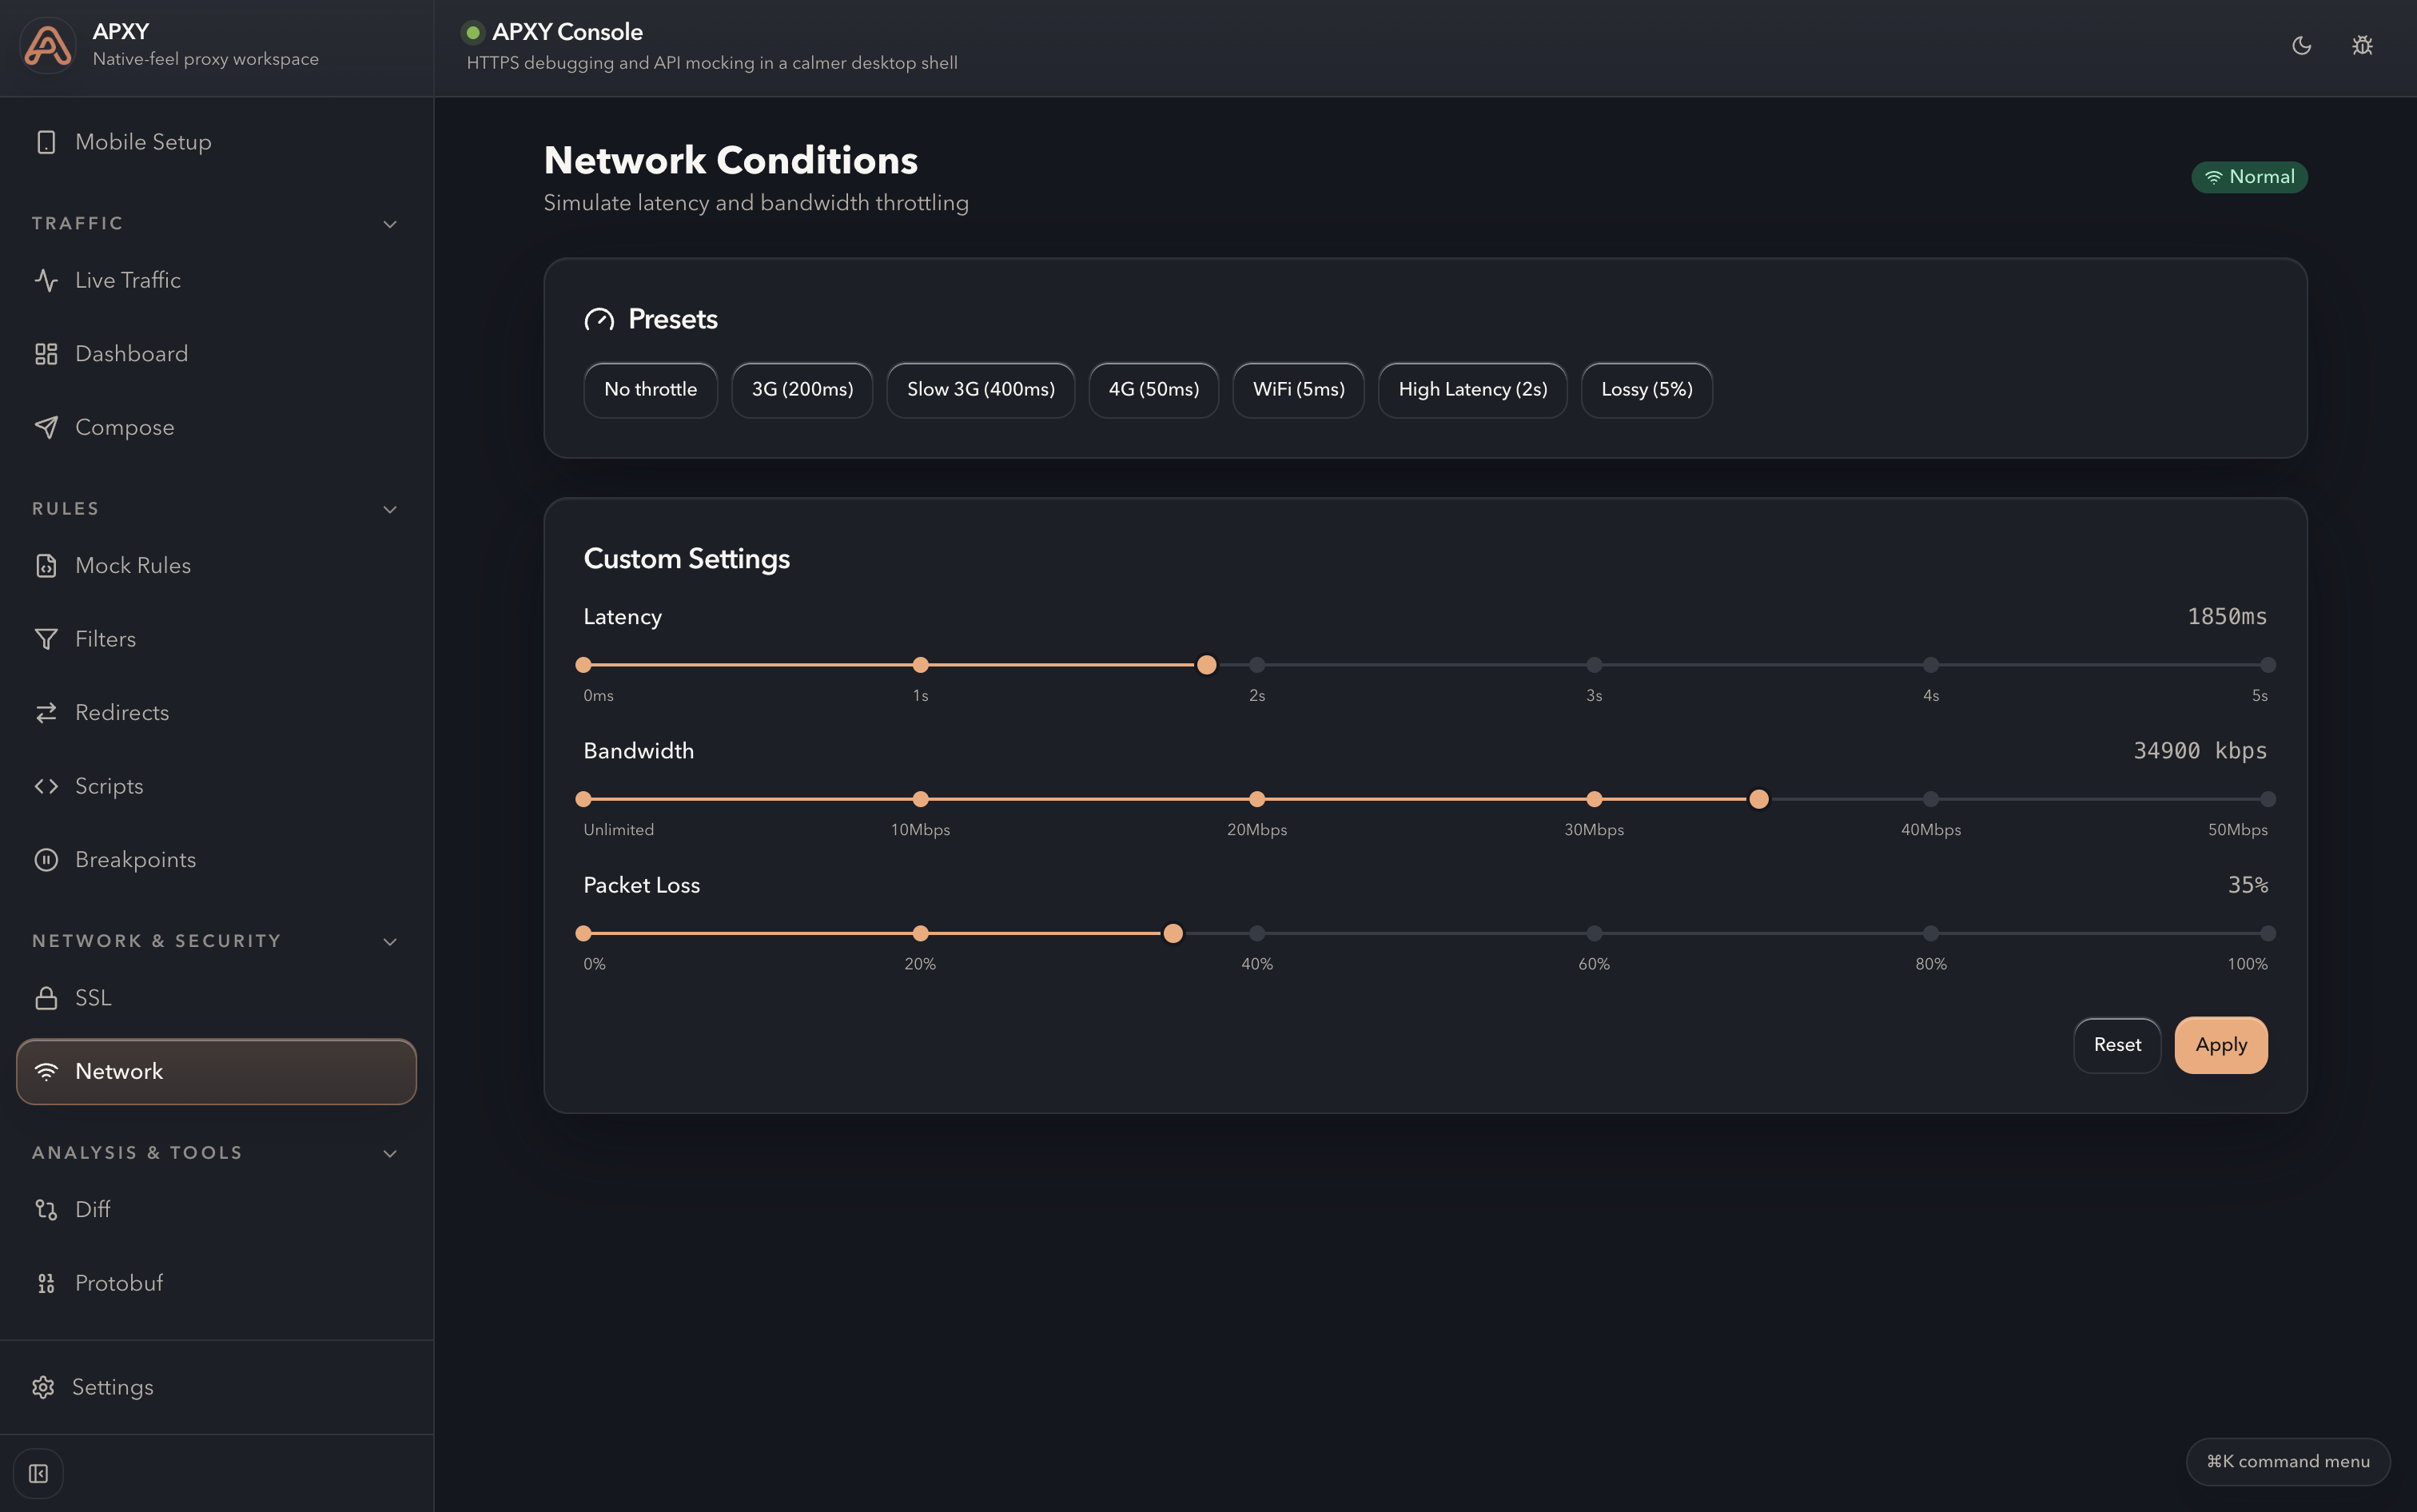The height and width of the screenshot is (1512, 2417).
Task: Go to Redirects in sidebar
Action: click(x=121, y=713)
